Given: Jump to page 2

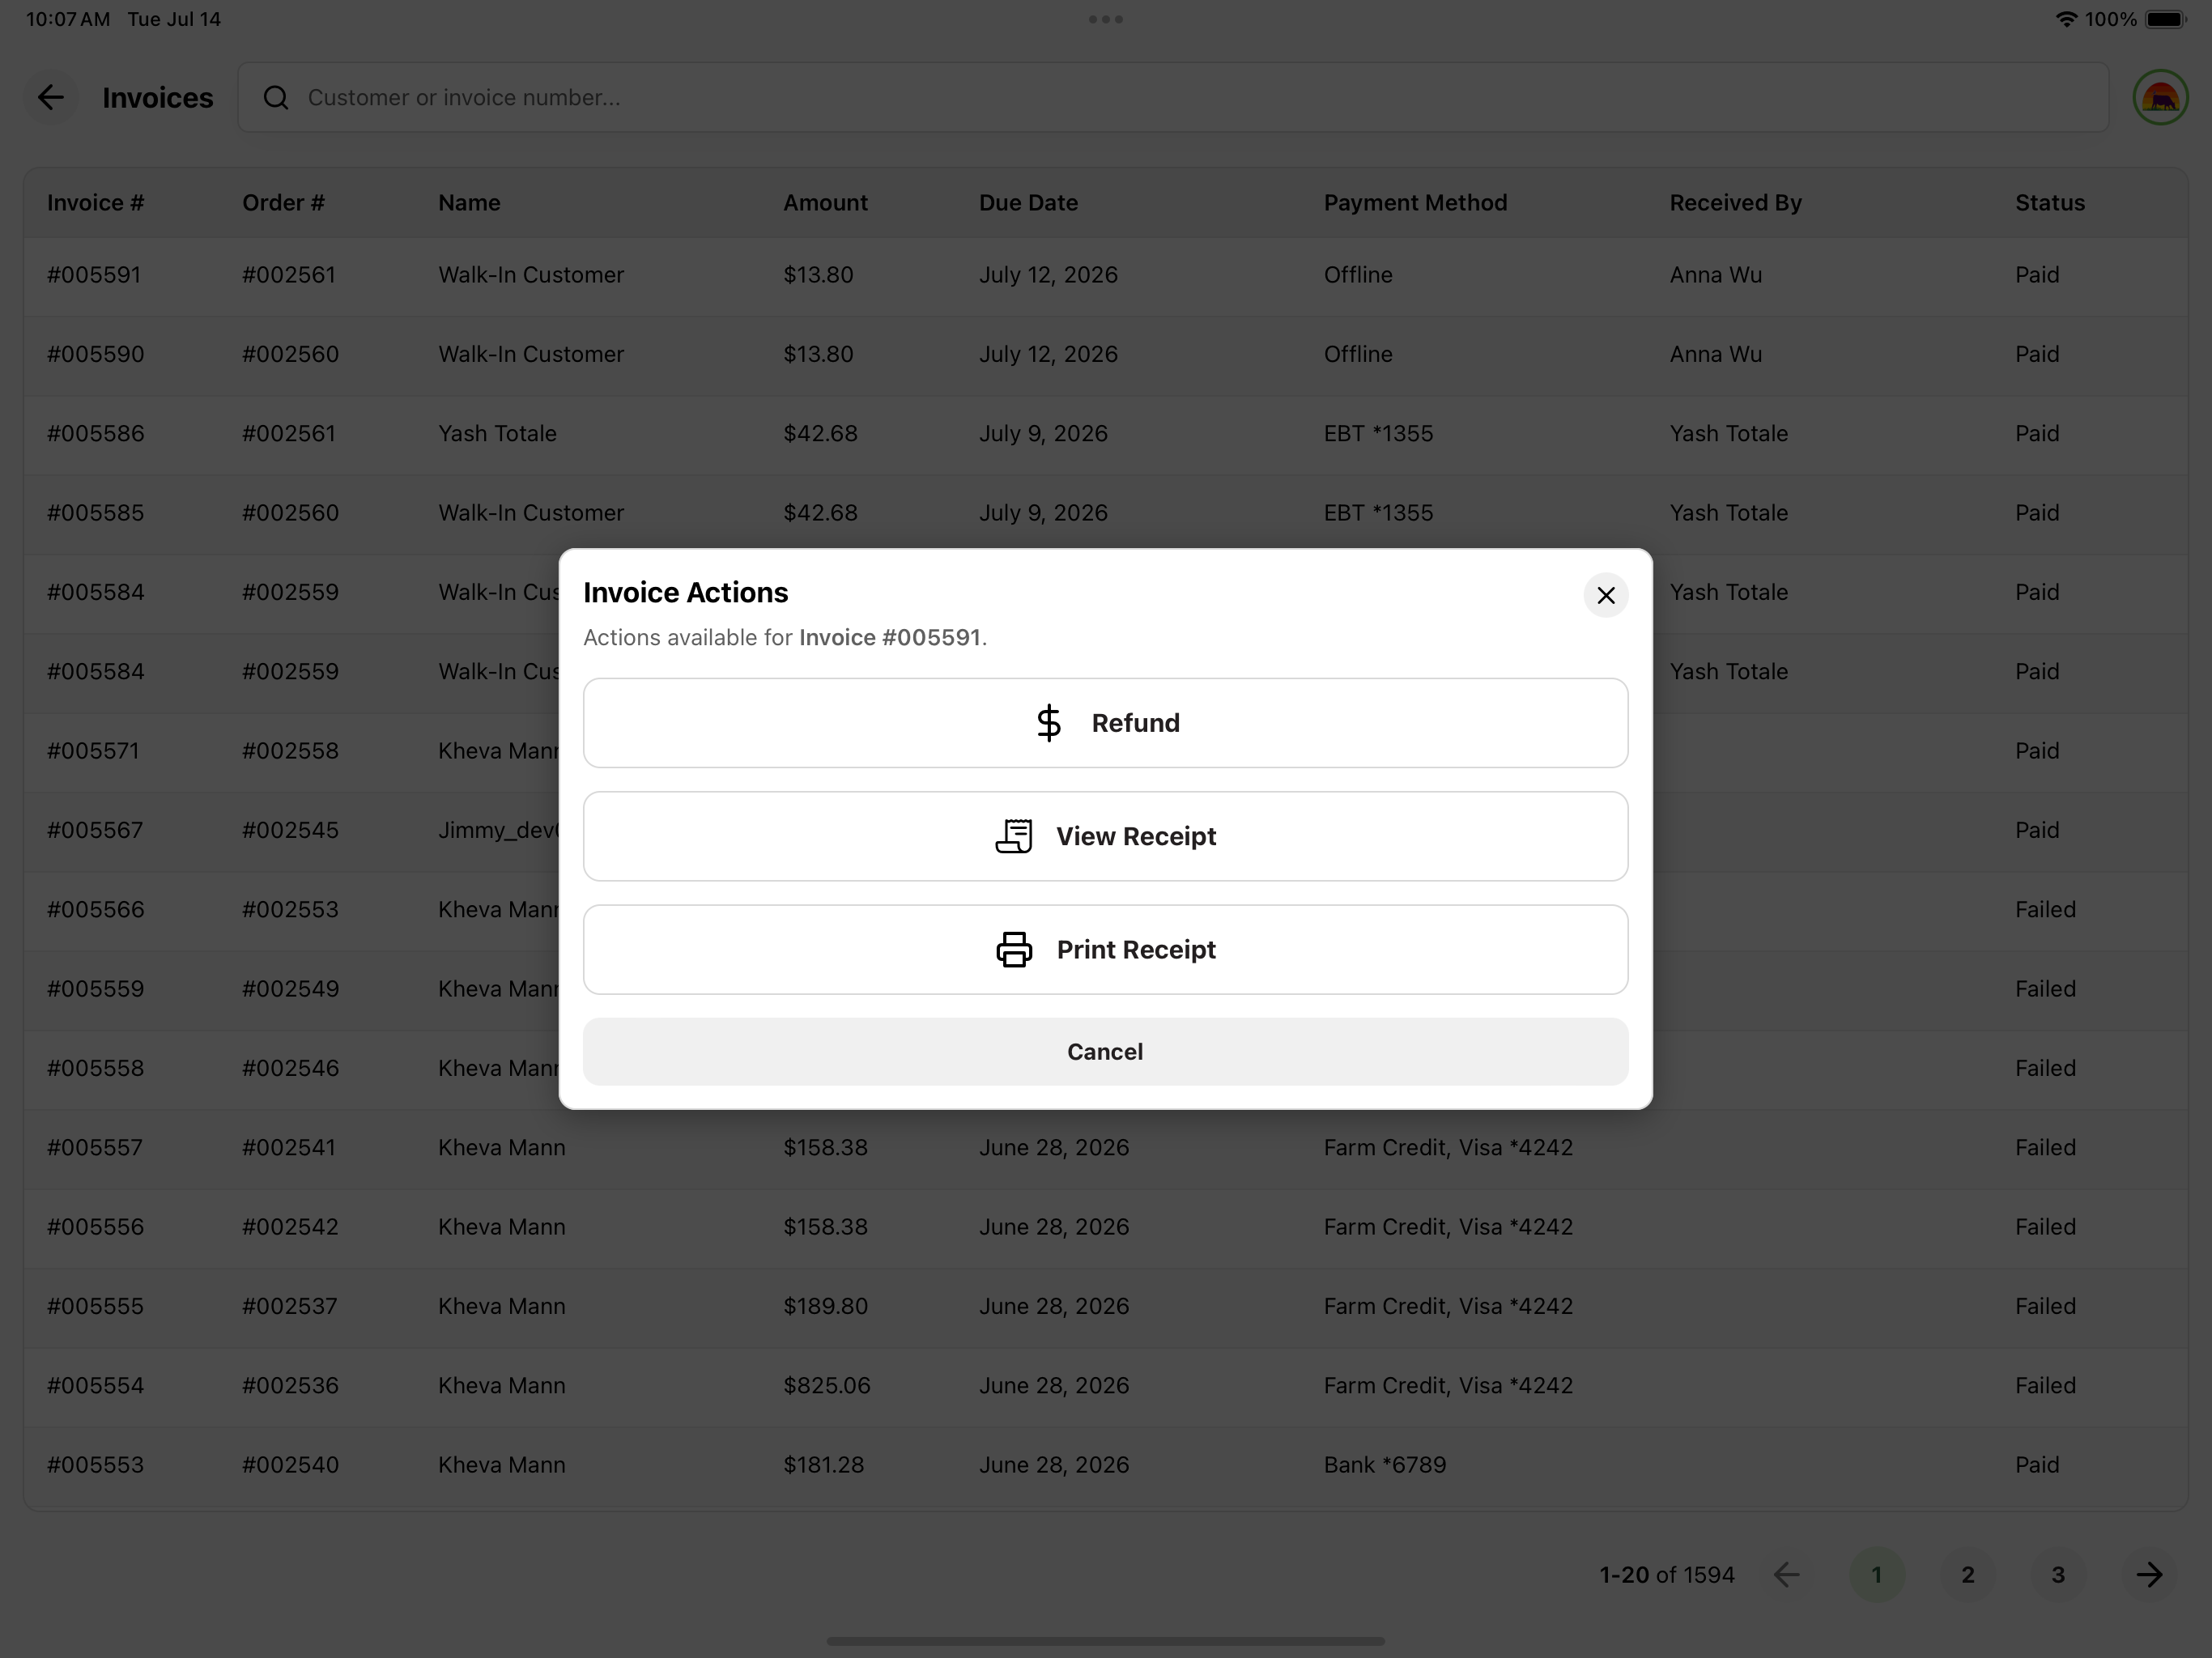Looking at the screenshot, I should click(x=1967, y=1574).
